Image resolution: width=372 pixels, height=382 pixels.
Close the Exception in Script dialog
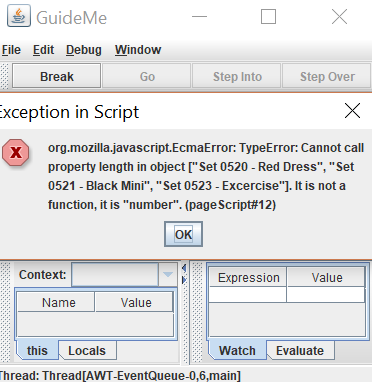[x=352, y=111]
